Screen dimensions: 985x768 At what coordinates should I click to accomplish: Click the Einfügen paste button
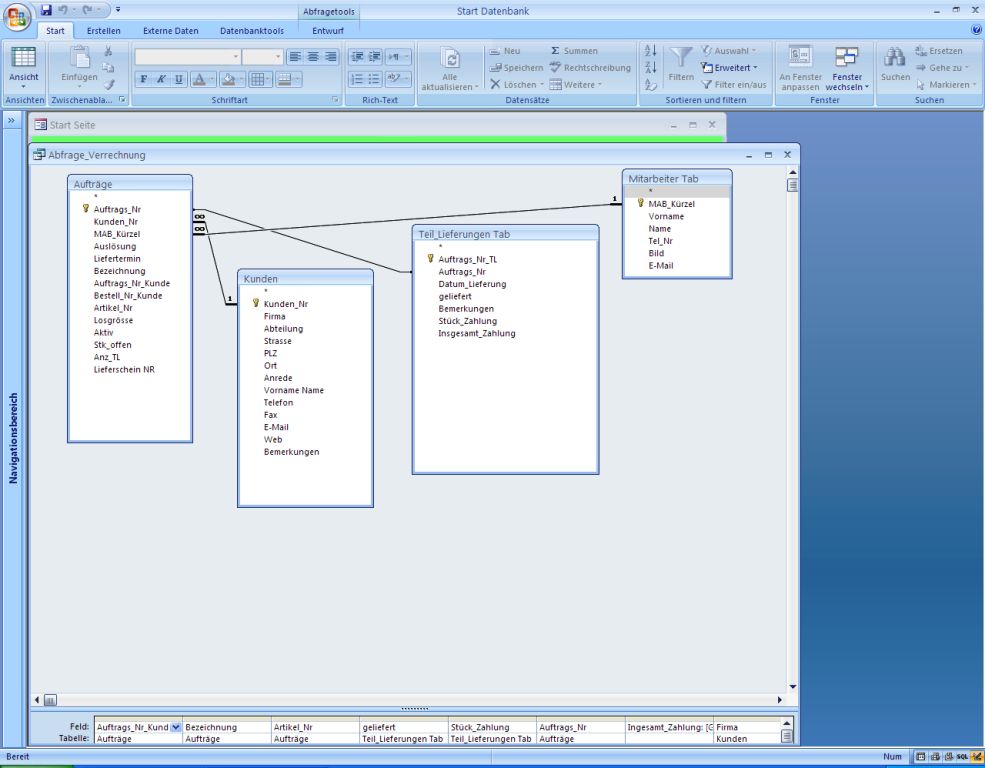coord(79,65)
